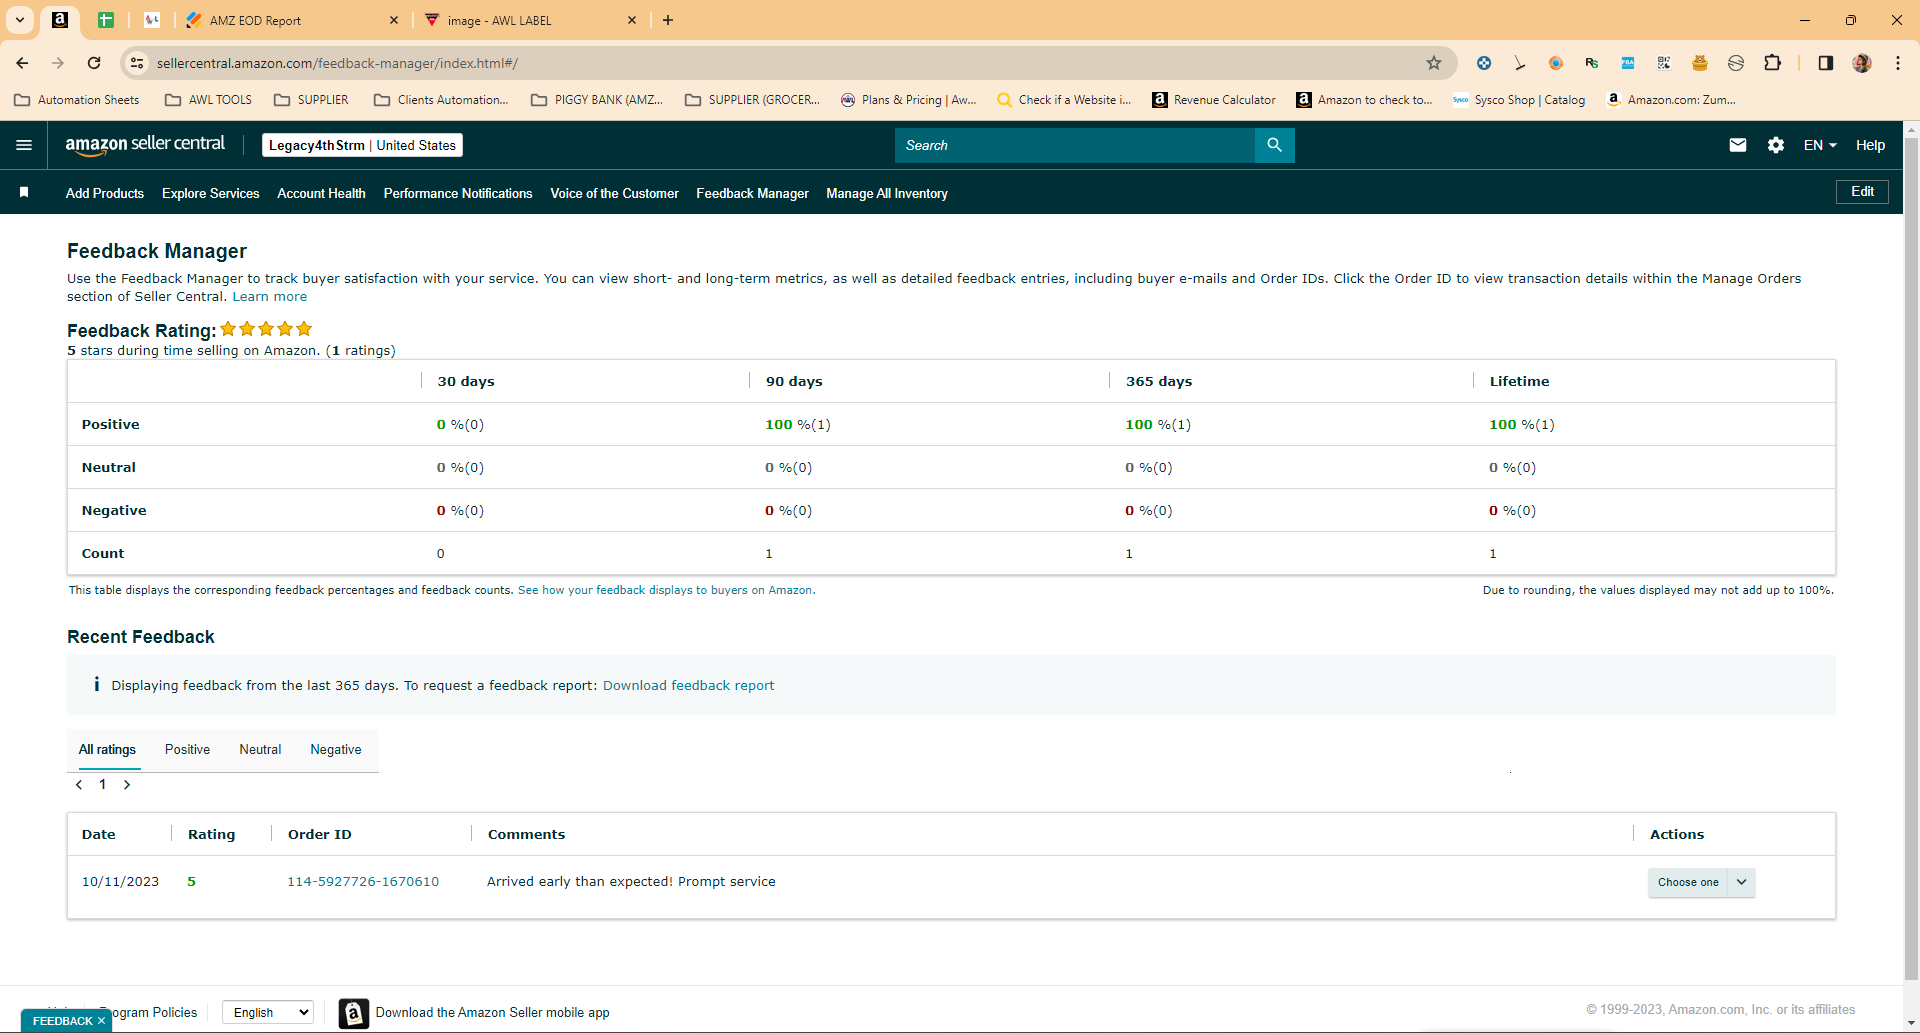Screen dimensions: 1920x1033
Task: Click the search magnifier button
Action: coord(1274,145)
